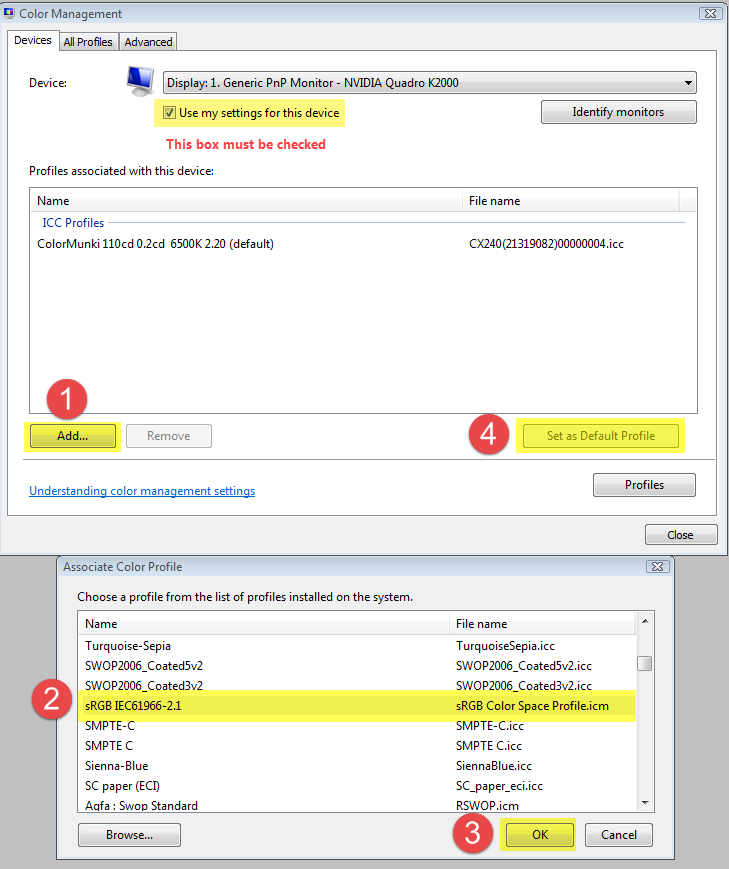The height and width of the screenshot is (869, 729).
Task: Click SMPTE C.icc file name
Action: coord(488,746)
